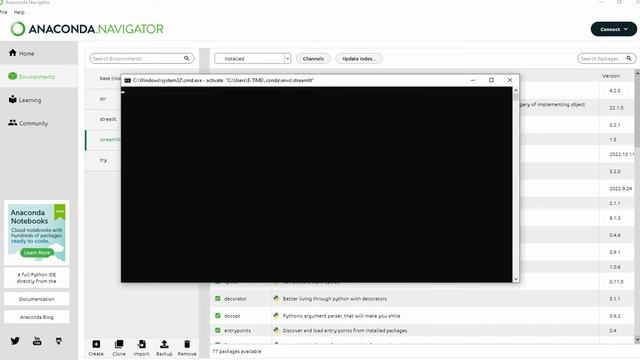This screenshot has width=640, height=360.
Task: Open the Learning sidebar icon
Action: [13, 99]
